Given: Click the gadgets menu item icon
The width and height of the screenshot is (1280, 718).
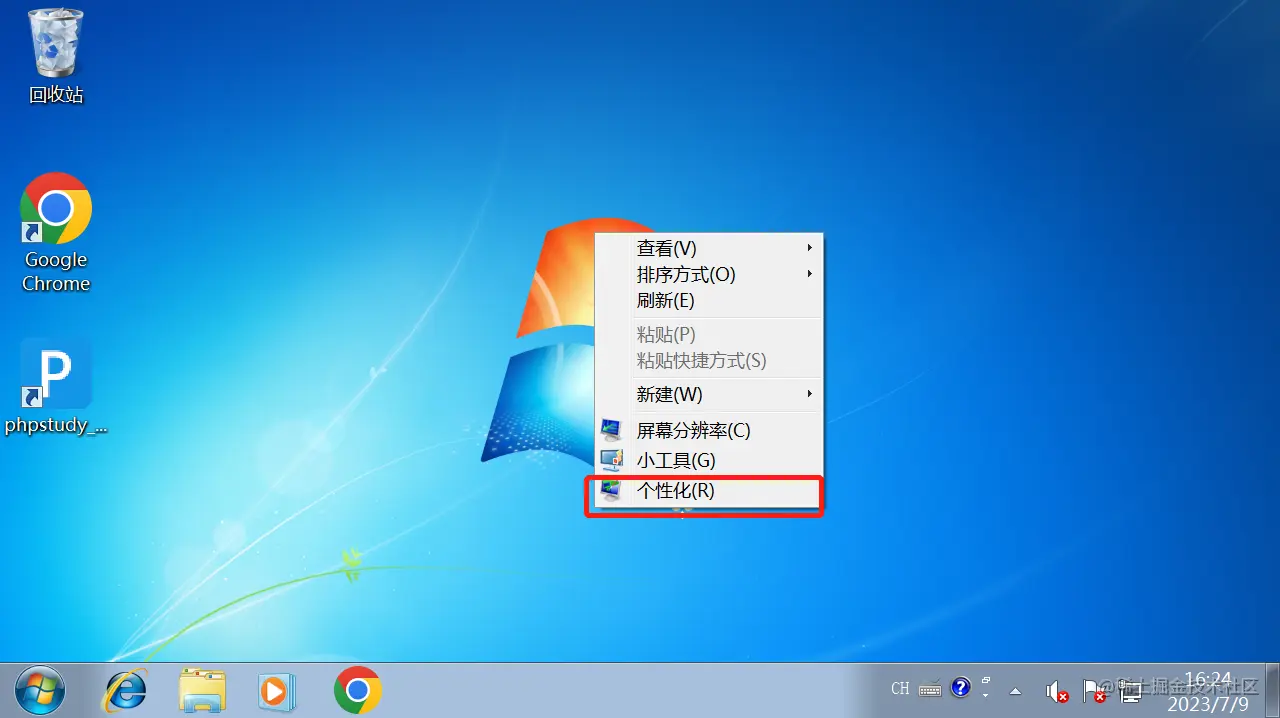Looking at the screenshot, I should pos(611,460).
